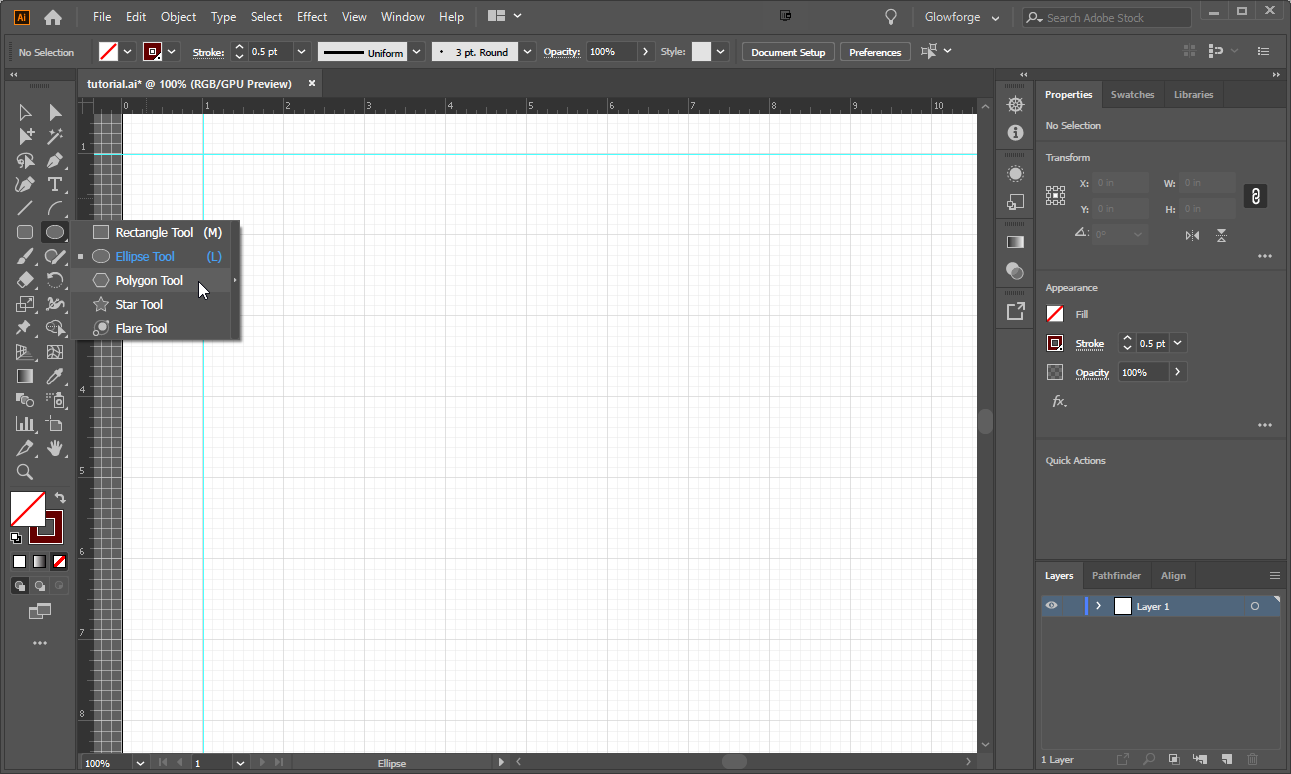Click the Opacity link in control bar

(x=561, y=52)
